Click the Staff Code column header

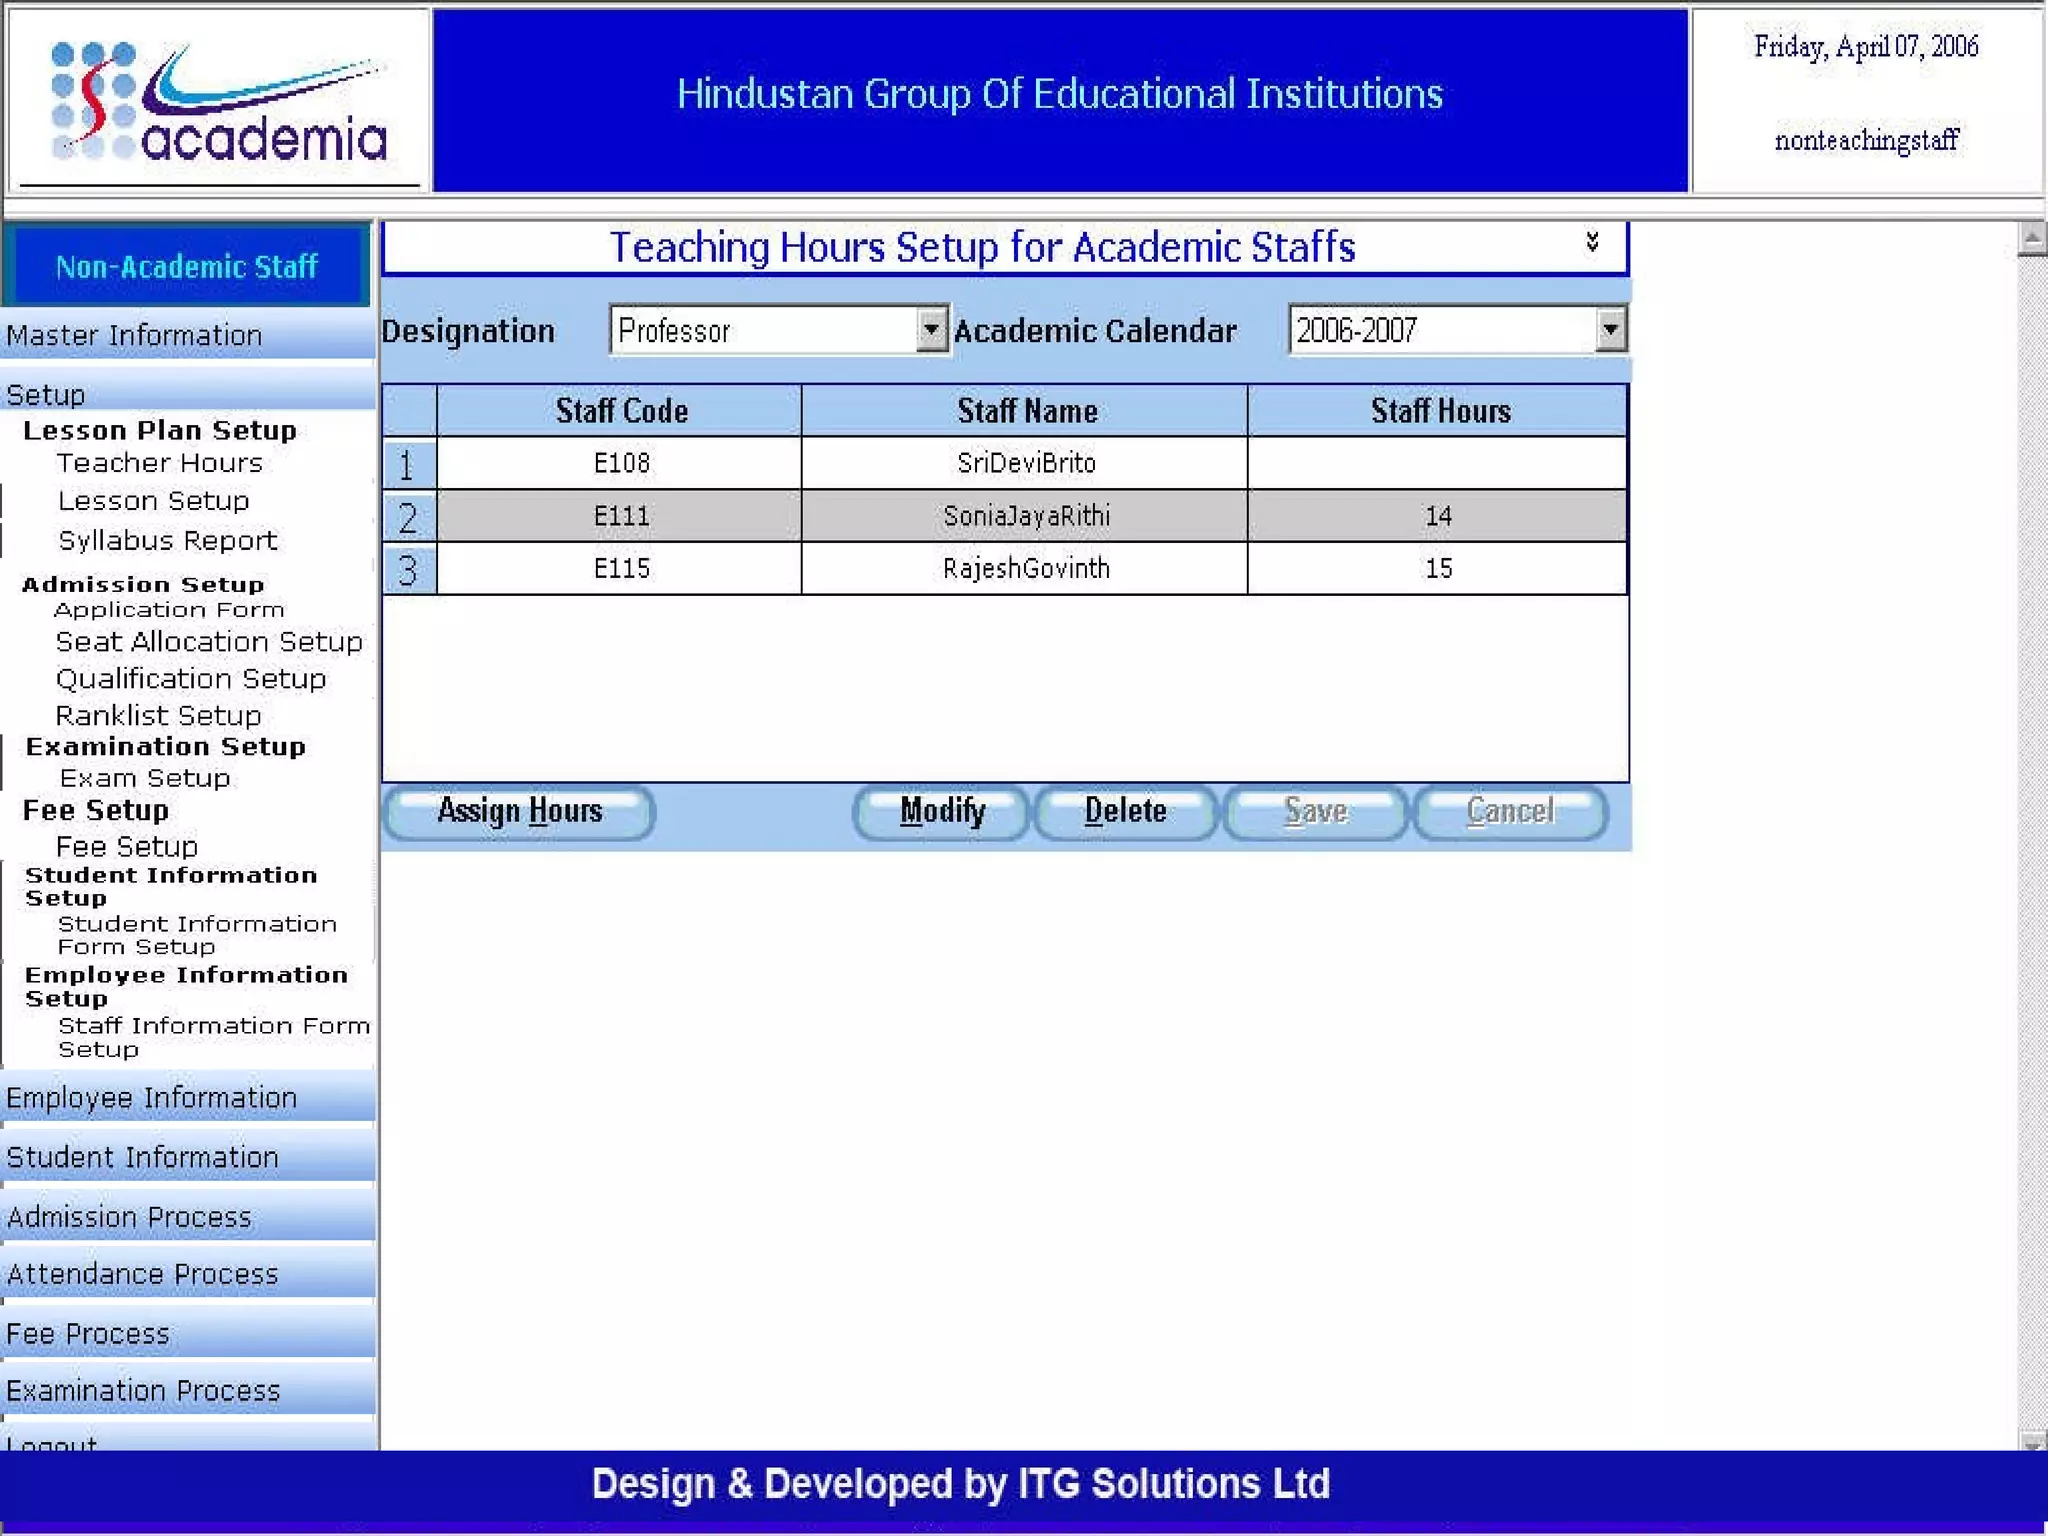pos(621,411)
